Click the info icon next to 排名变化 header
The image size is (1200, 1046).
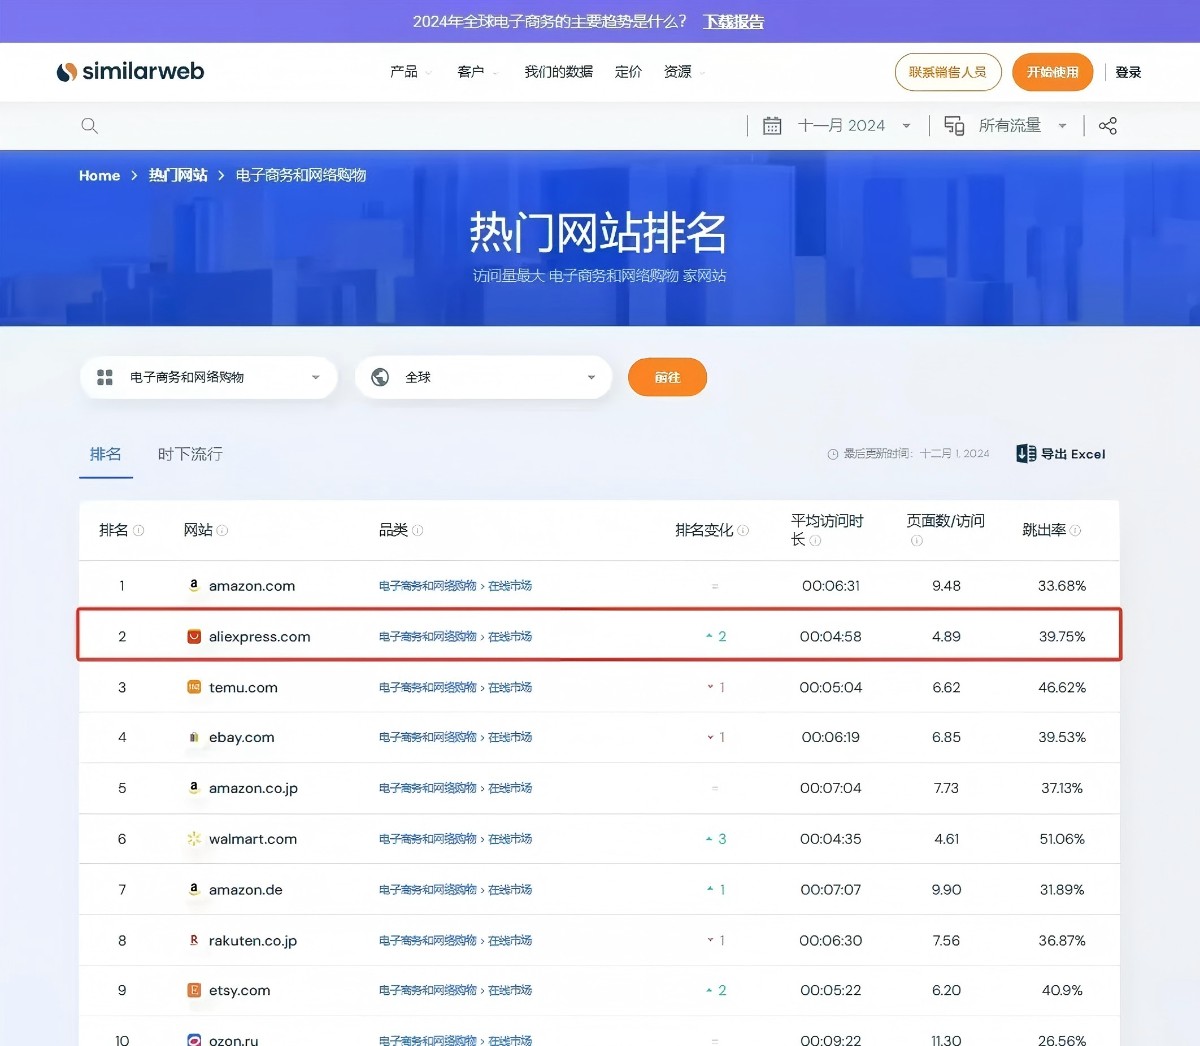pos(743,530)
